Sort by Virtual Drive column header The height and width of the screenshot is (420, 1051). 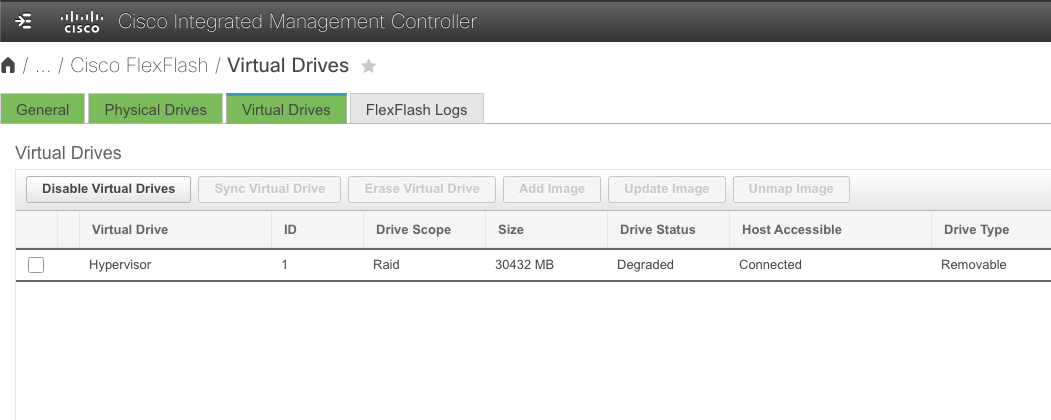[x=129, y=230]
